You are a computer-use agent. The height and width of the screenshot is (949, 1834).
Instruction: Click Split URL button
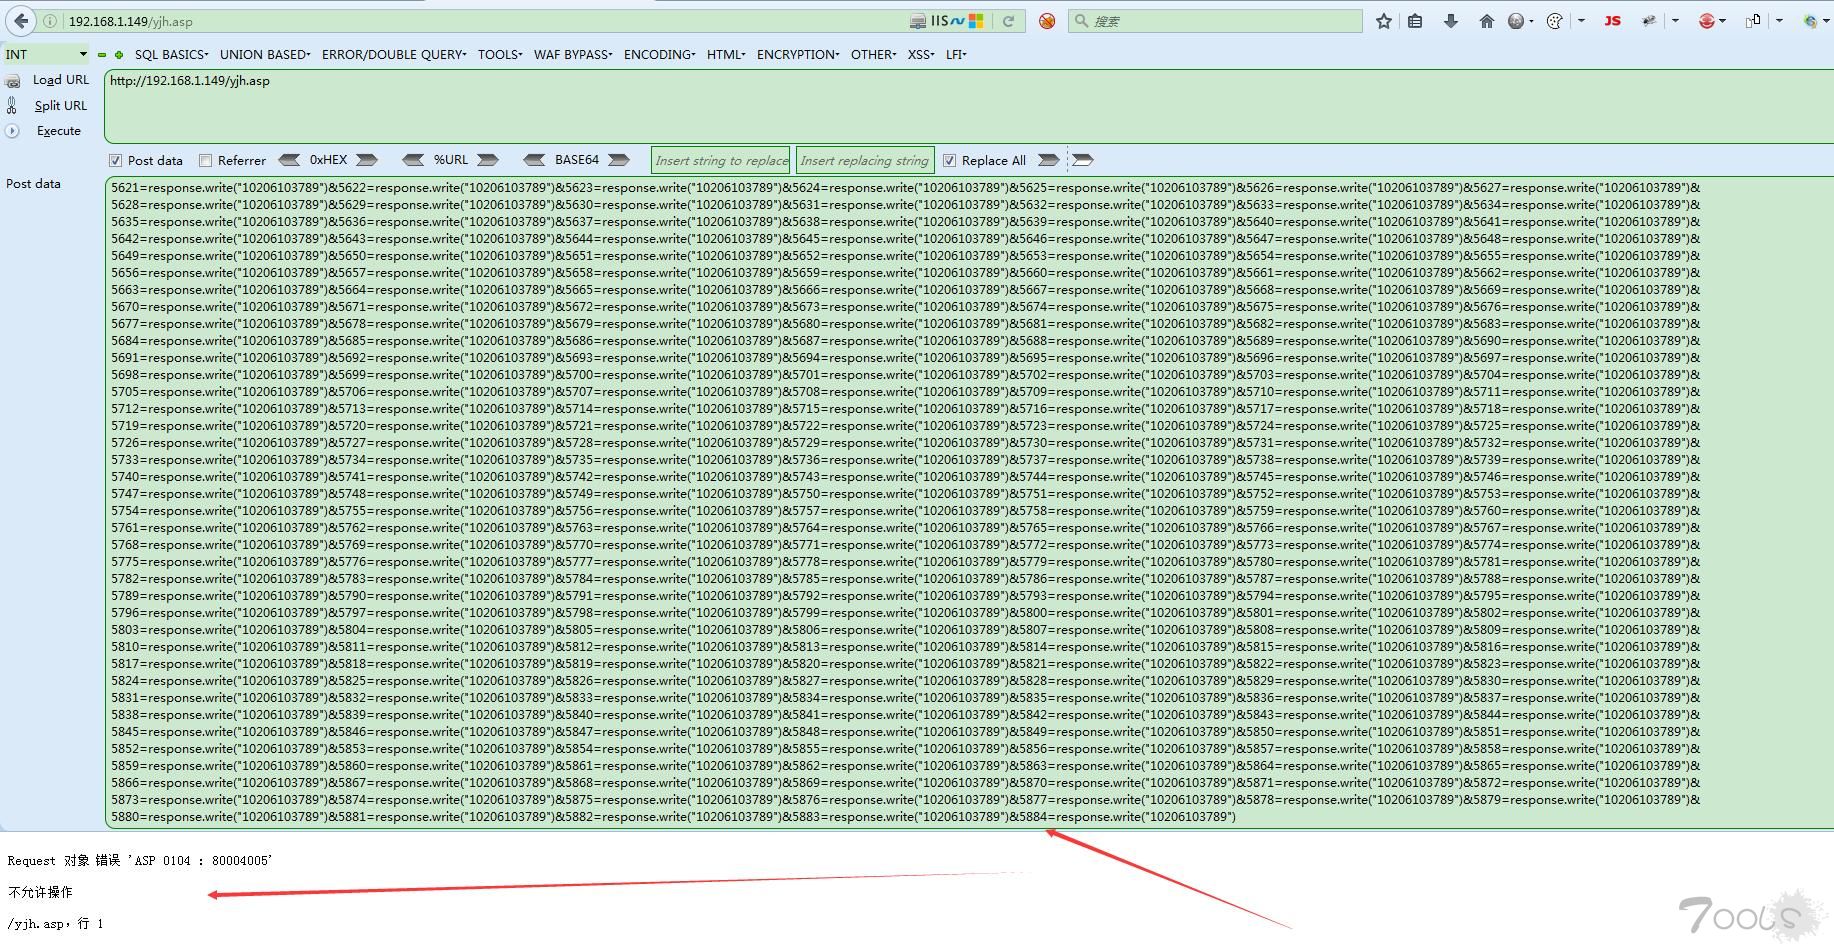point(61,106)
